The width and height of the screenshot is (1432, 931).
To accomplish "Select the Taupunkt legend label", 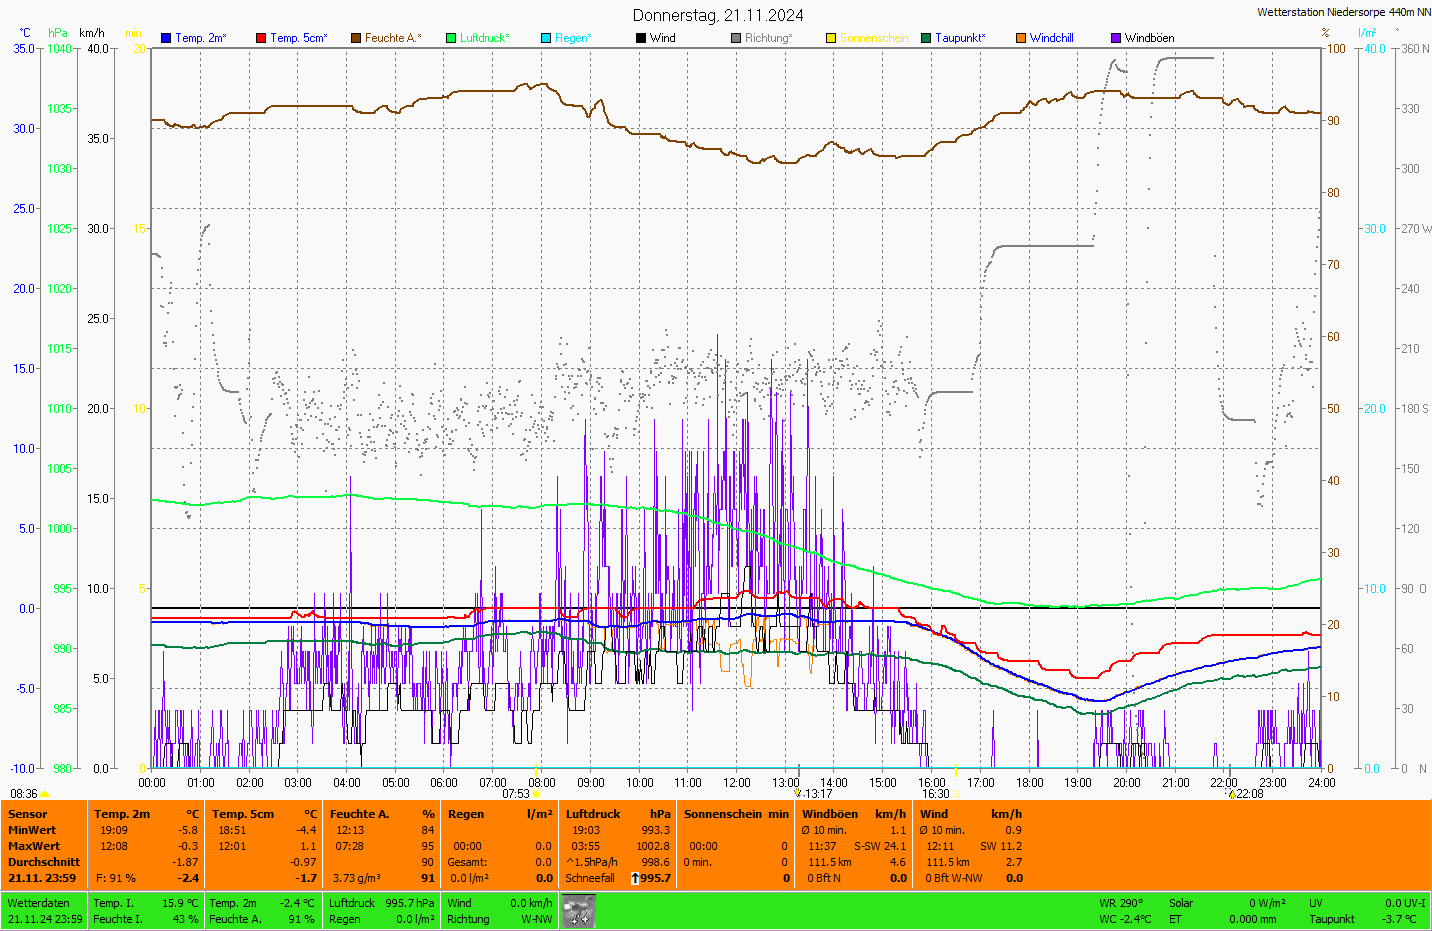I will [959, 38].
